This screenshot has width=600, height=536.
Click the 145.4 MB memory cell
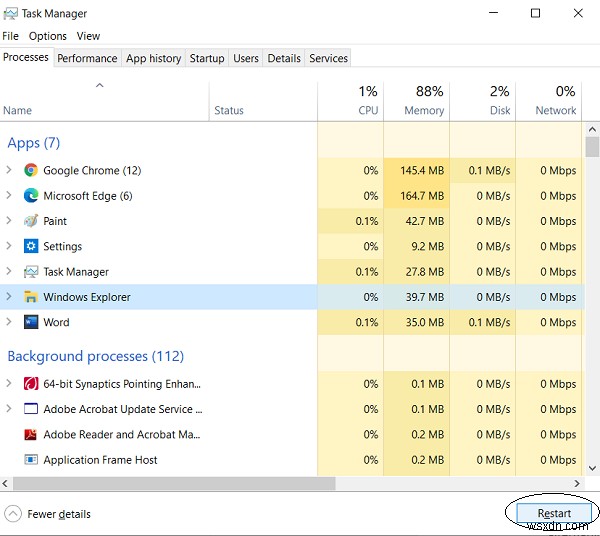(x=417, y=170)
